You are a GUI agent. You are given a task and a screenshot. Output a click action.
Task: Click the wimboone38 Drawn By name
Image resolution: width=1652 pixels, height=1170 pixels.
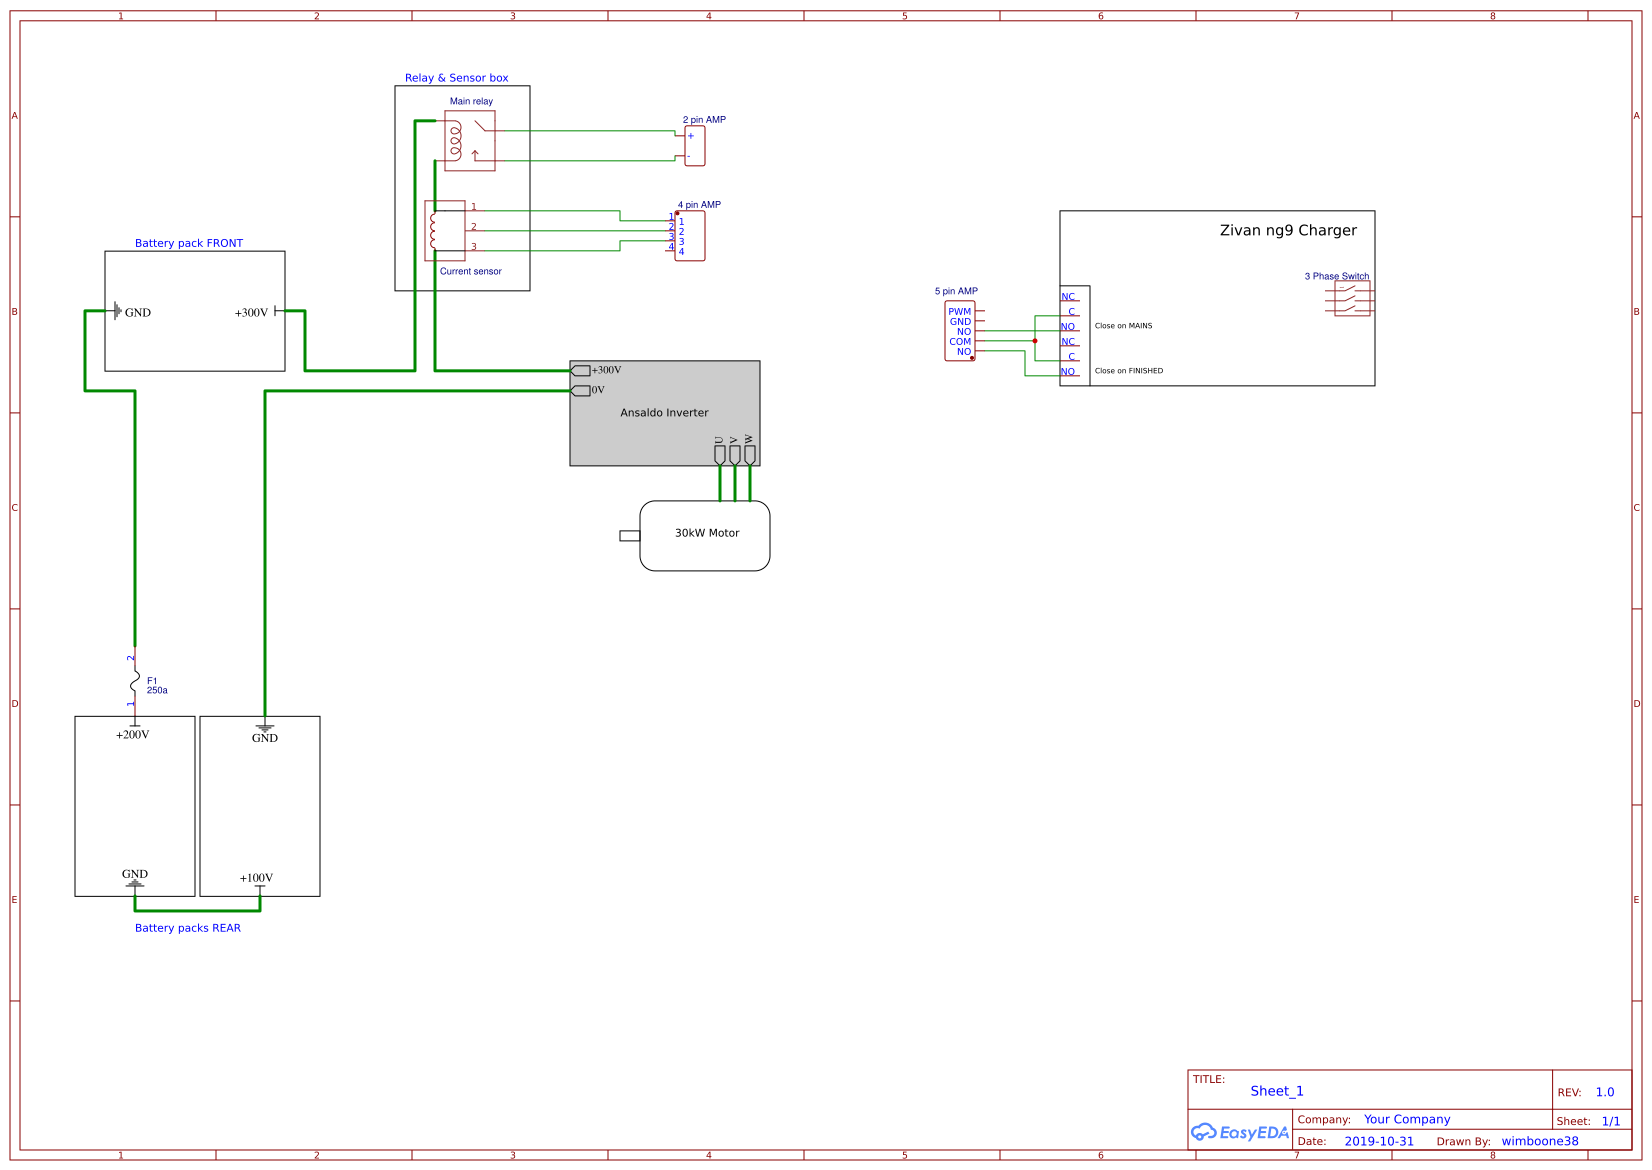pyautogui.click(x=1539, y=1141)
